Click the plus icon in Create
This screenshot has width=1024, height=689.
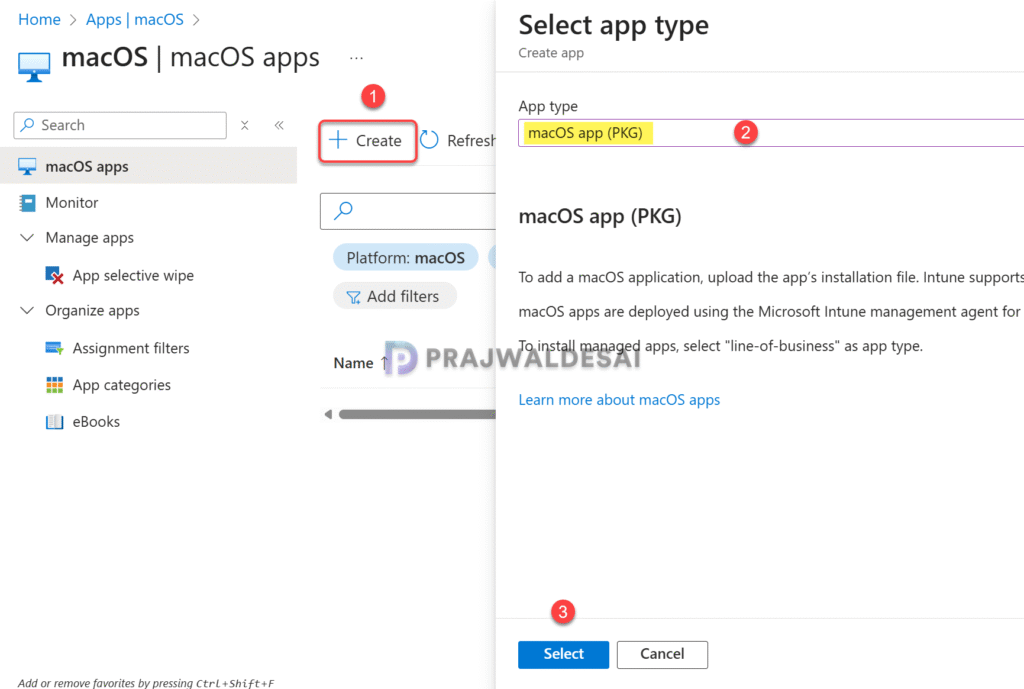click(x=338, y=140)
